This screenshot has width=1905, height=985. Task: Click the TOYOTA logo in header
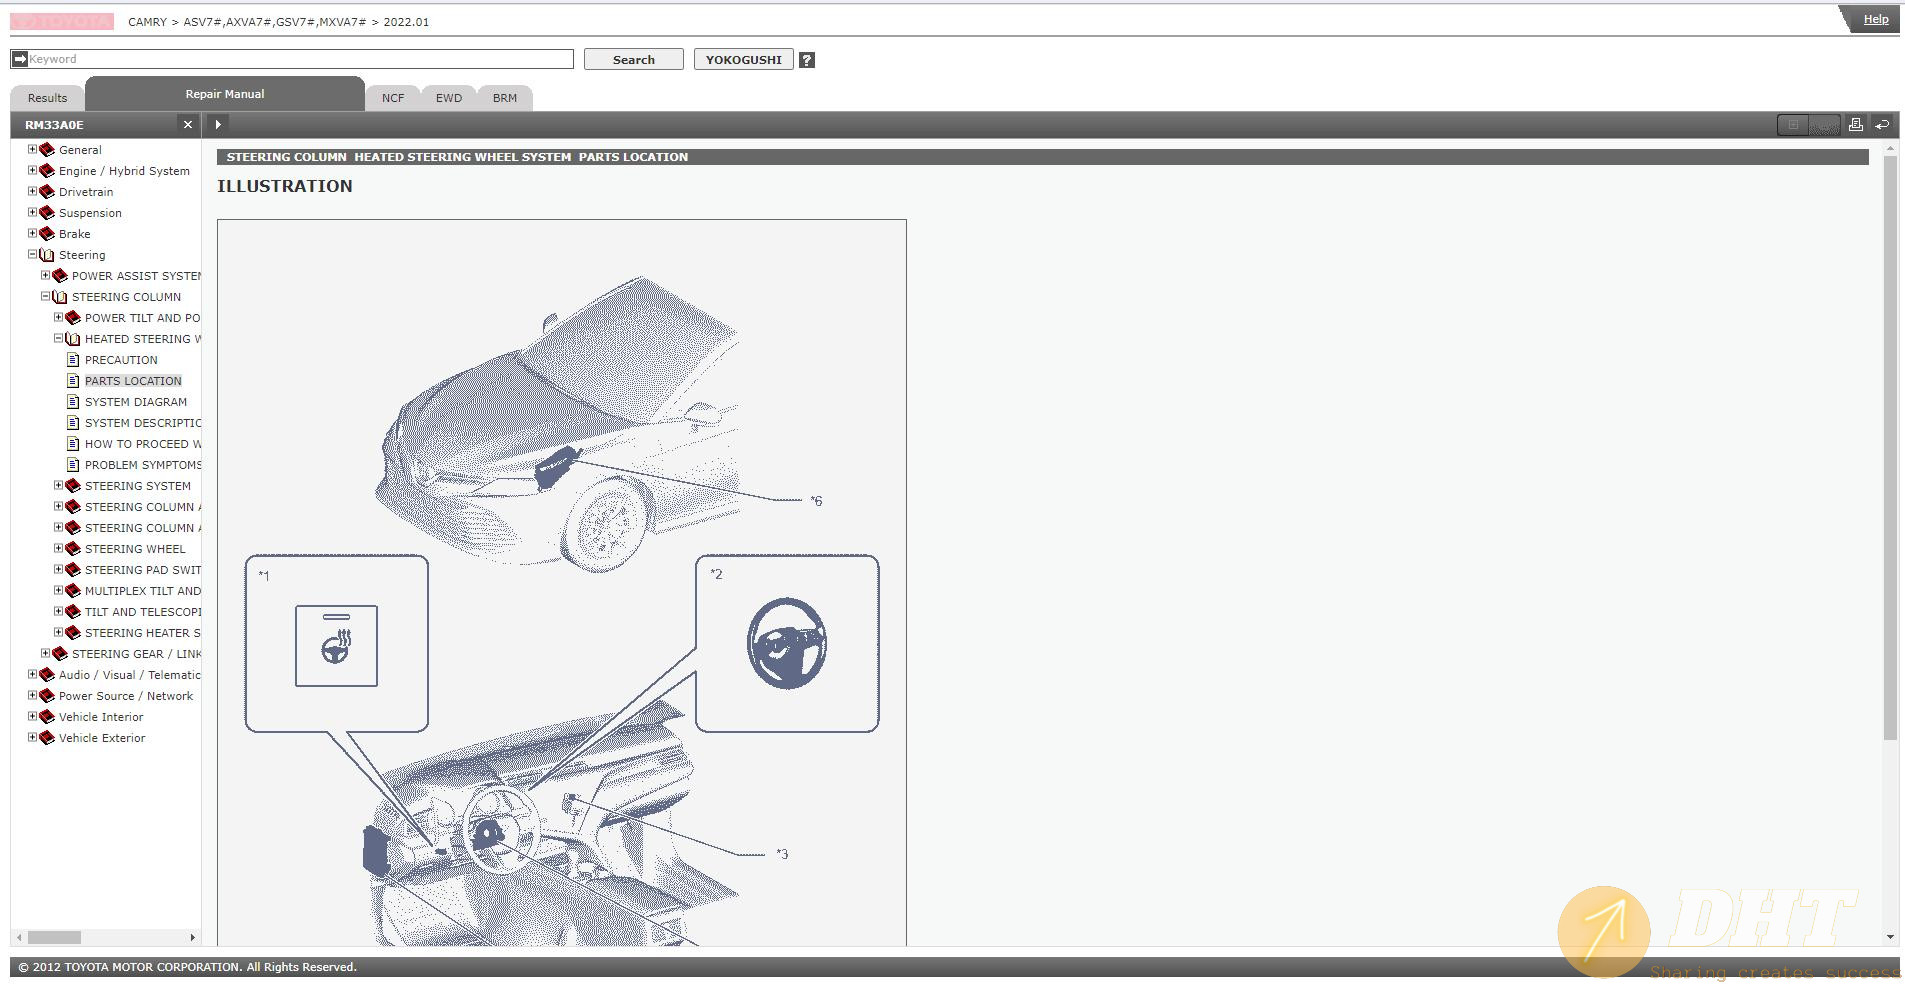pyautogui.click(x=62, y=21)
